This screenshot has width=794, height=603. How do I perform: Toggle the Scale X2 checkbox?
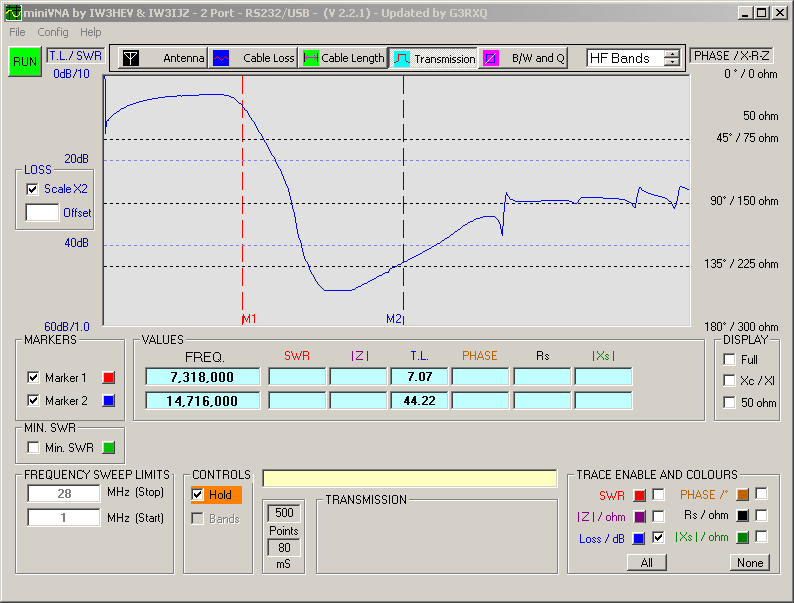pos(32,189)
